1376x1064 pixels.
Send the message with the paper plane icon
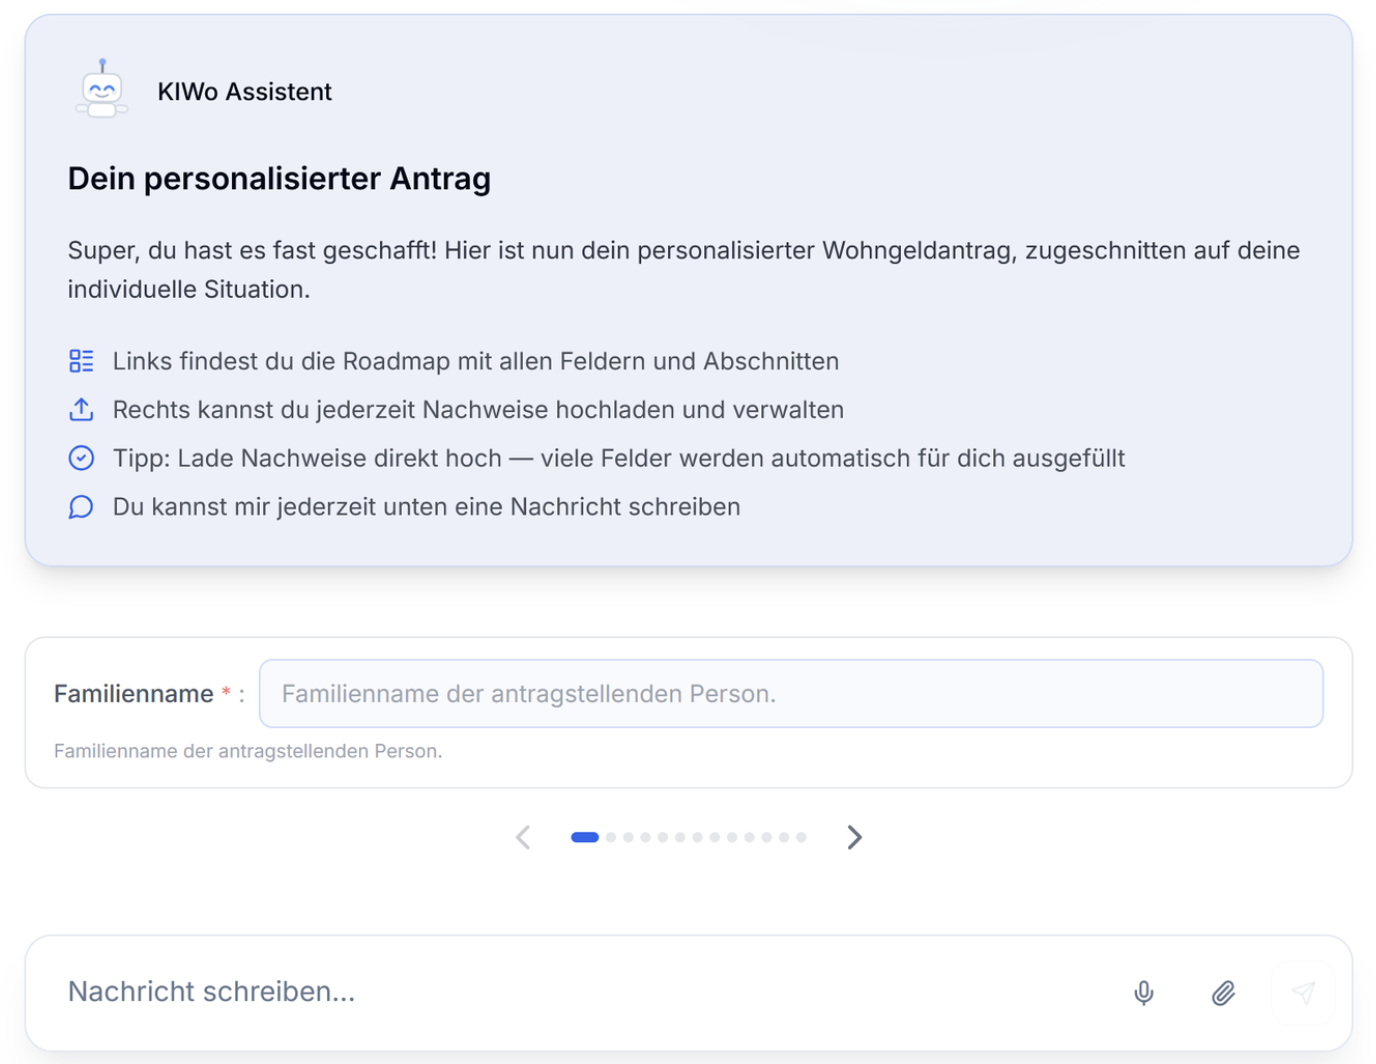click(1302, 992)
